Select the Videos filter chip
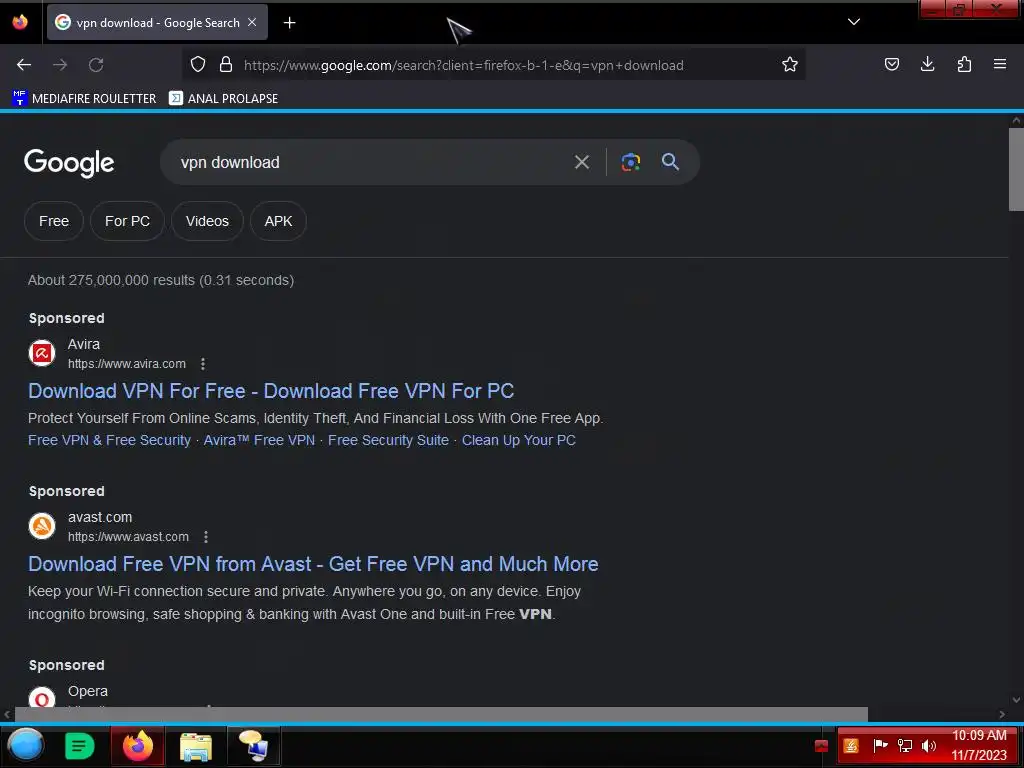 click(x=207, y=221)
